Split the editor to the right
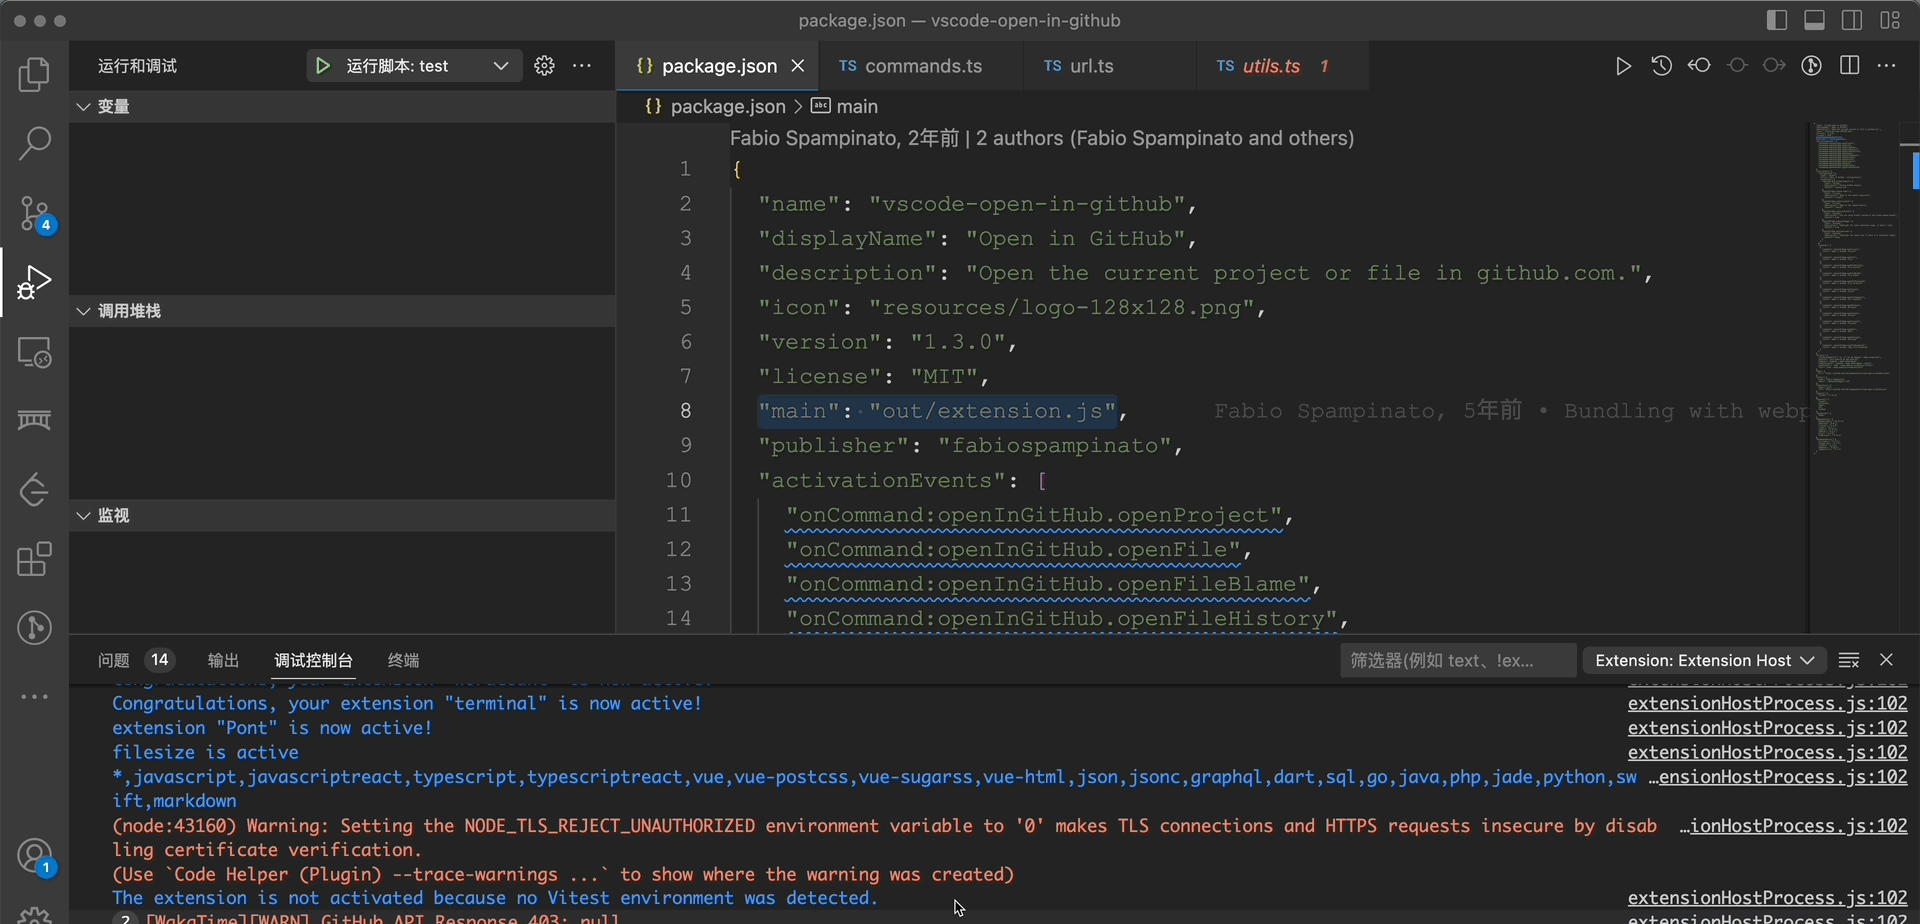The height and width of the screenshot is (924, 1920). pyautogui.click(x=1850, y=66)
